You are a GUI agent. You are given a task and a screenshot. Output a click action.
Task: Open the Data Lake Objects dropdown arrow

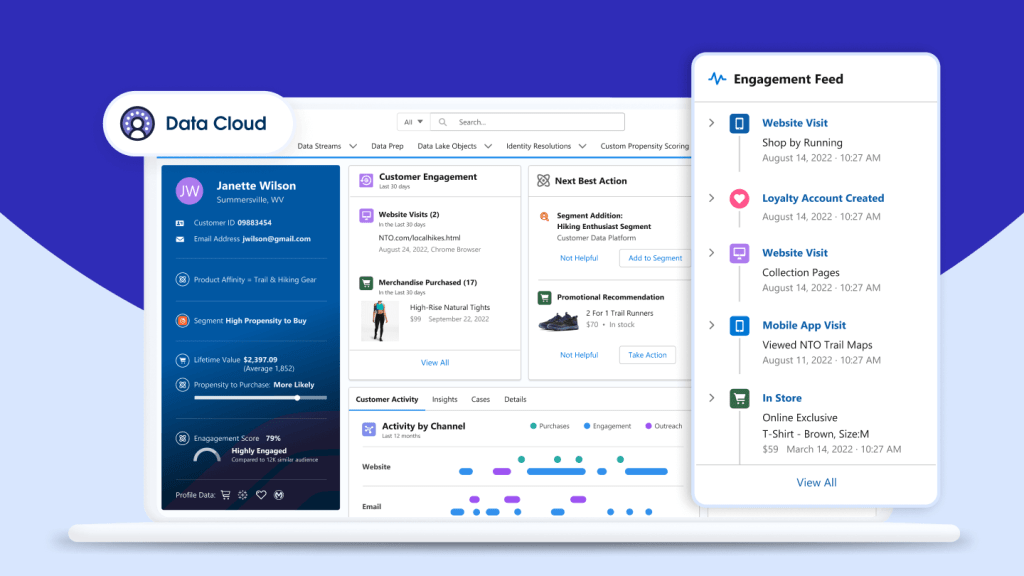[488, 146]
